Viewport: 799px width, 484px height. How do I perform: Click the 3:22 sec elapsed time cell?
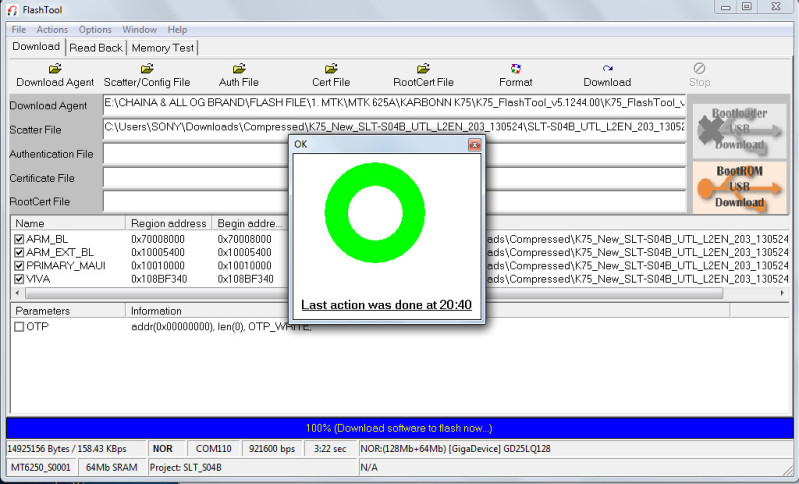330,449
